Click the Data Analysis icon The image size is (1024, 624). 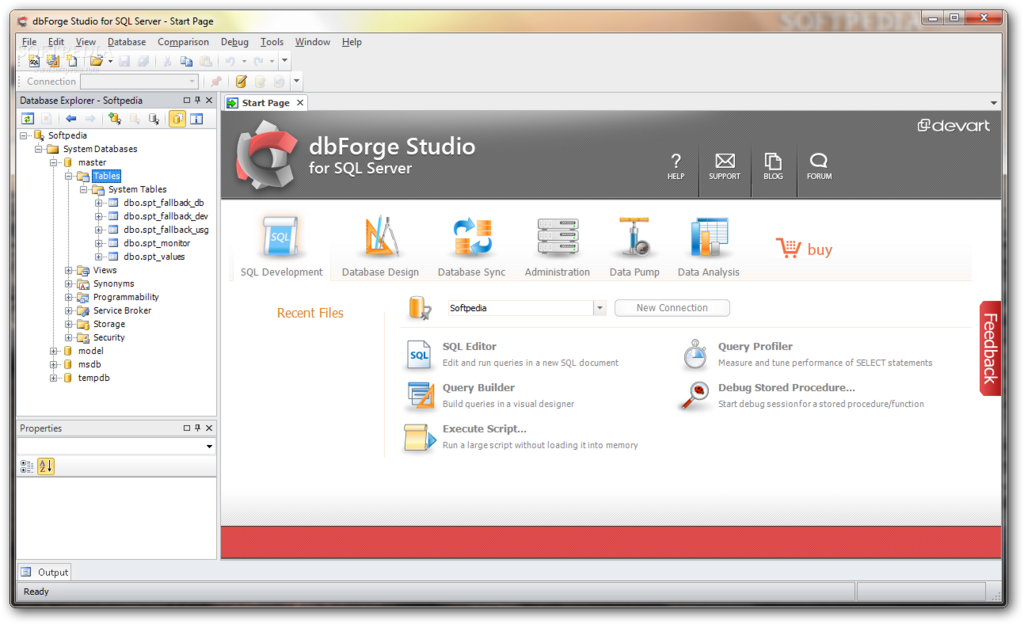709,237
